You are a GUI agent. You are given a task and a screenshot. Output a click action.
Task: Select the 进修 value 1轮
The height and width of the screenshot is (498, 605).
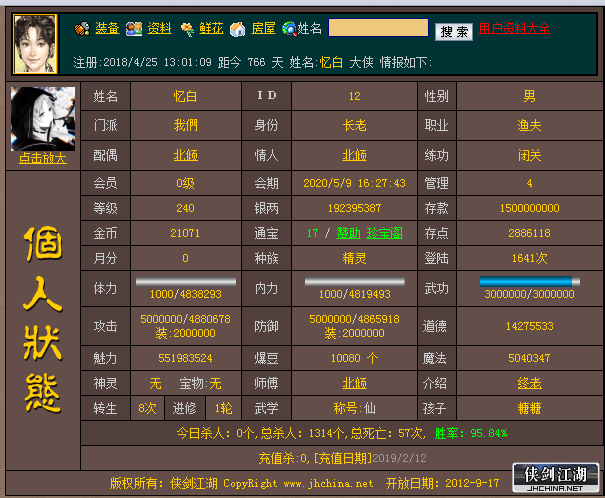coord(224,408)
